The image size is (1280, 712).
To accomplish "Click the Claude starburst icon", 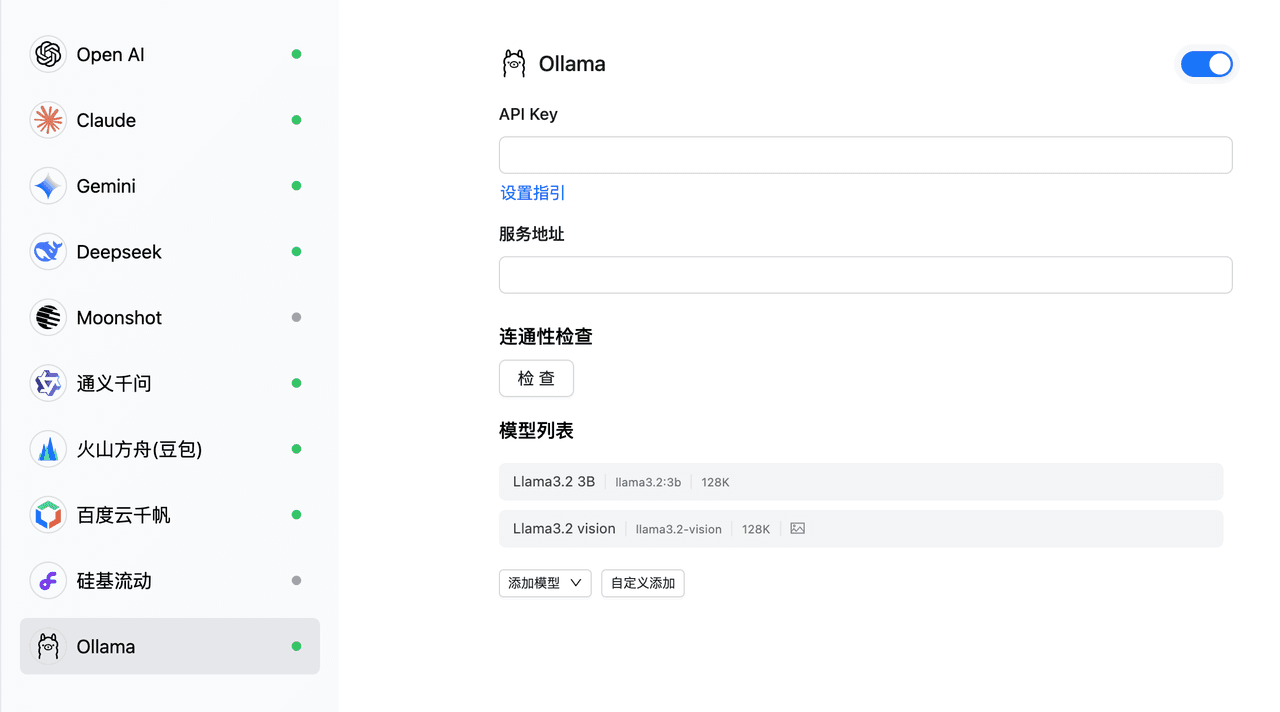I will pos(48,120).
